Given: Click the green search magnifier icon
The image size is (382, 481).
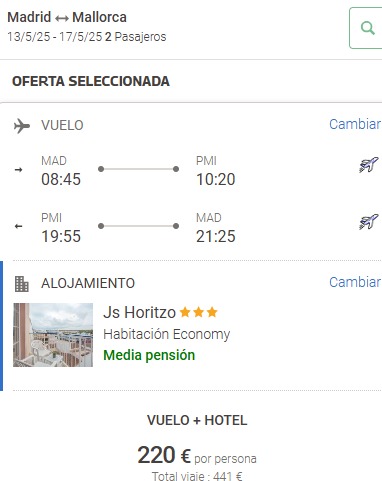Looking at the screenshot, I should pyautogui.click(x=368, y=28).
